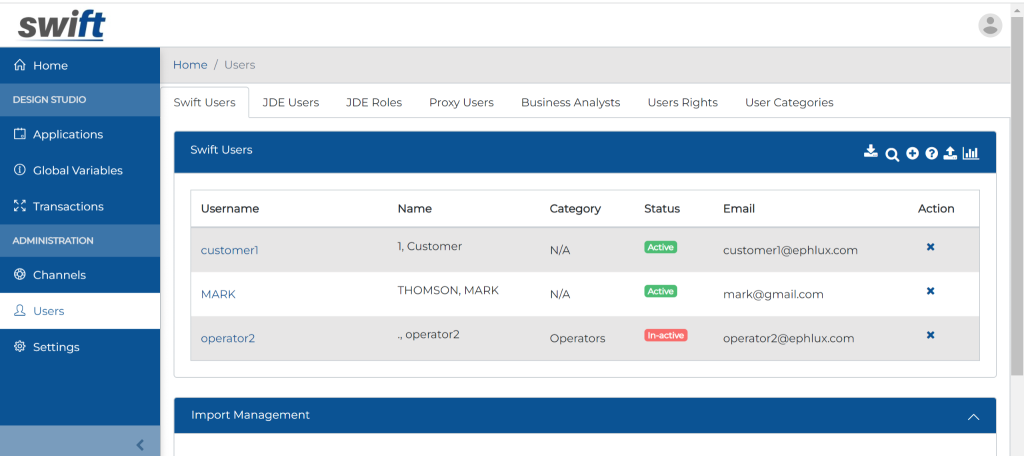Open Global Variables in the sidebar
The image size is (1024, 456).
click(x=77, y=170)
